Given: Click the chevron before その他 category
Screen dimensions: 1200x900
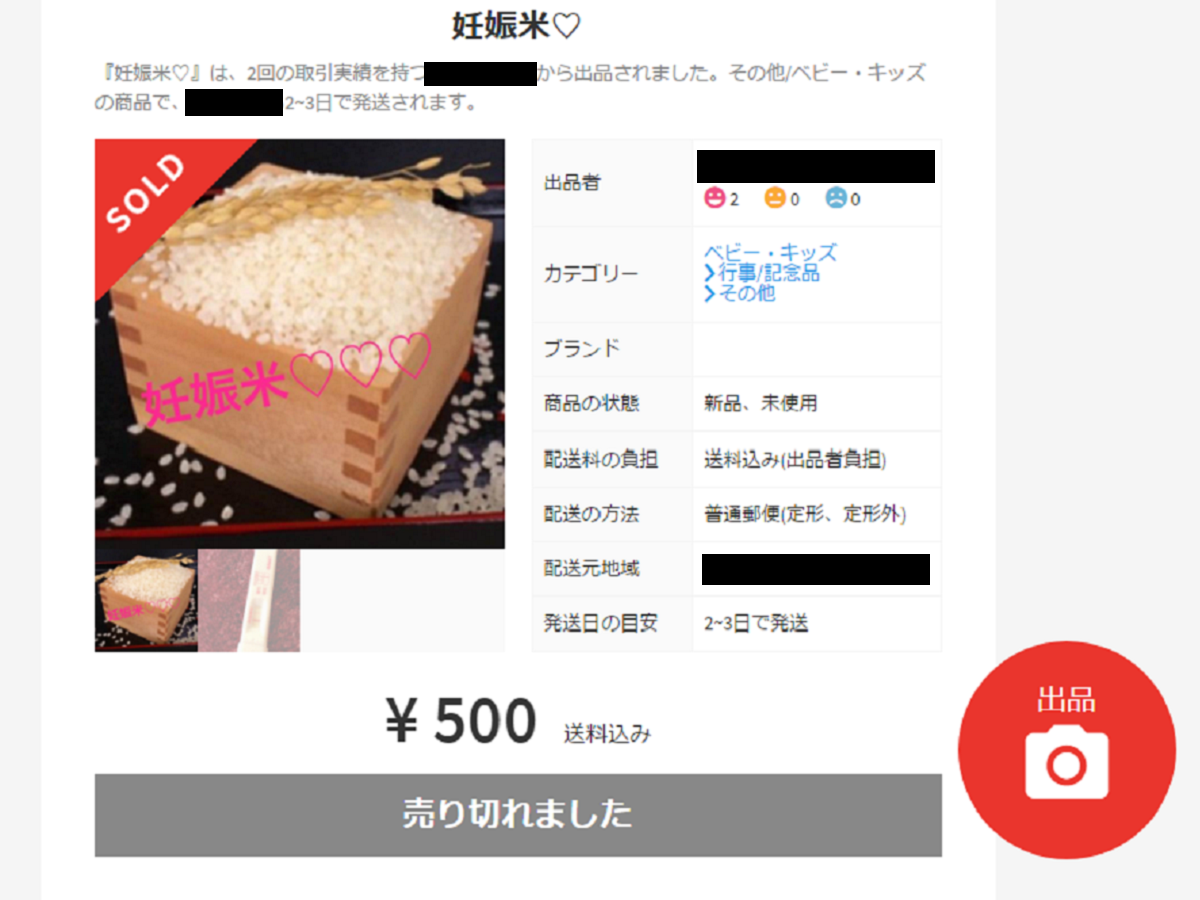Looking at the screenshot, I should tap(709, 294).
